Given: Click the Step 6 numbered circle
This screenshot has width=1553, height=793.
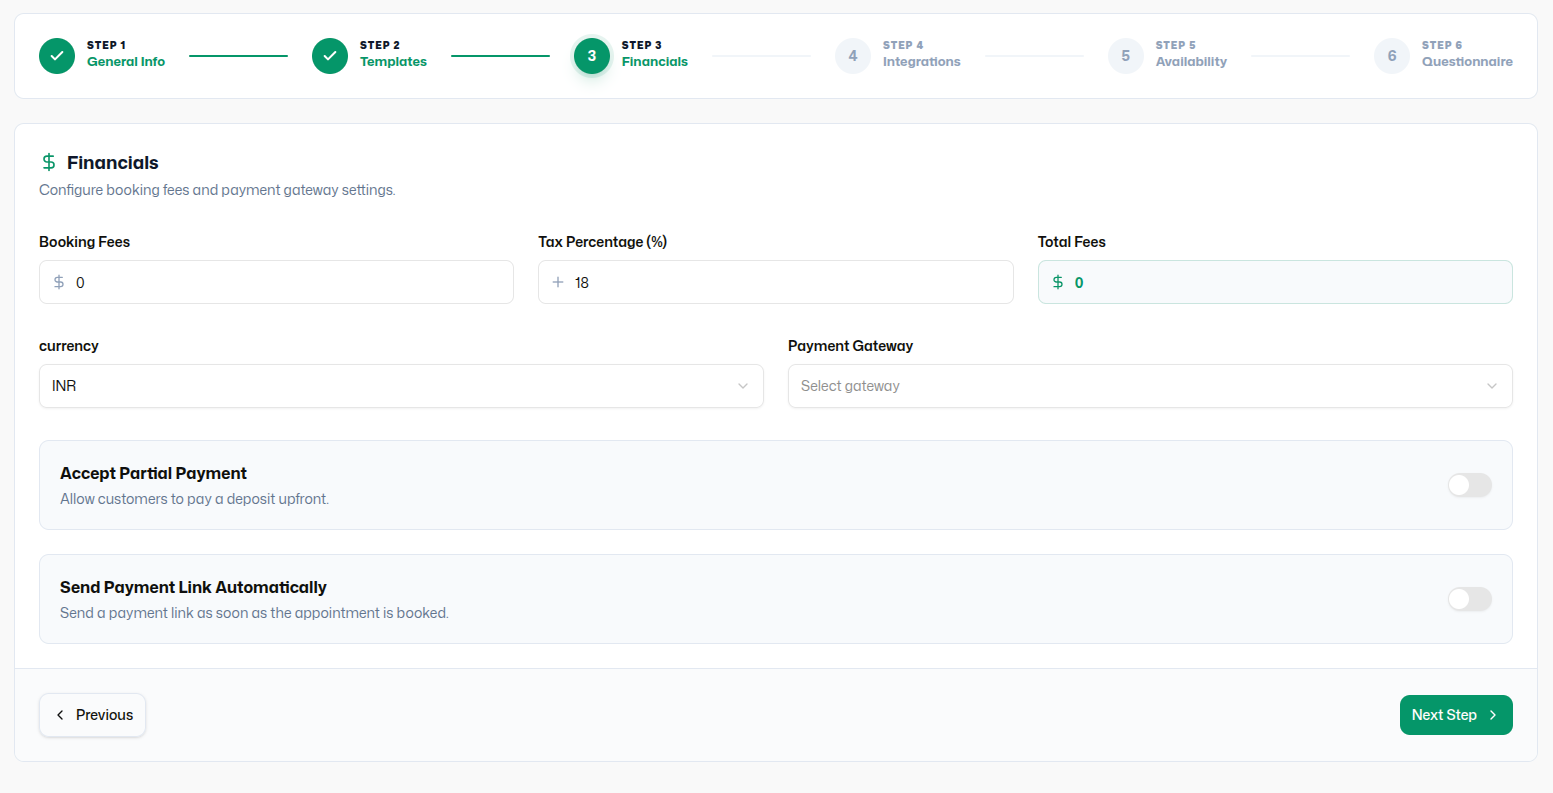Looking at the screenshot, I should pyautogui.click(x=1392, y=56).
